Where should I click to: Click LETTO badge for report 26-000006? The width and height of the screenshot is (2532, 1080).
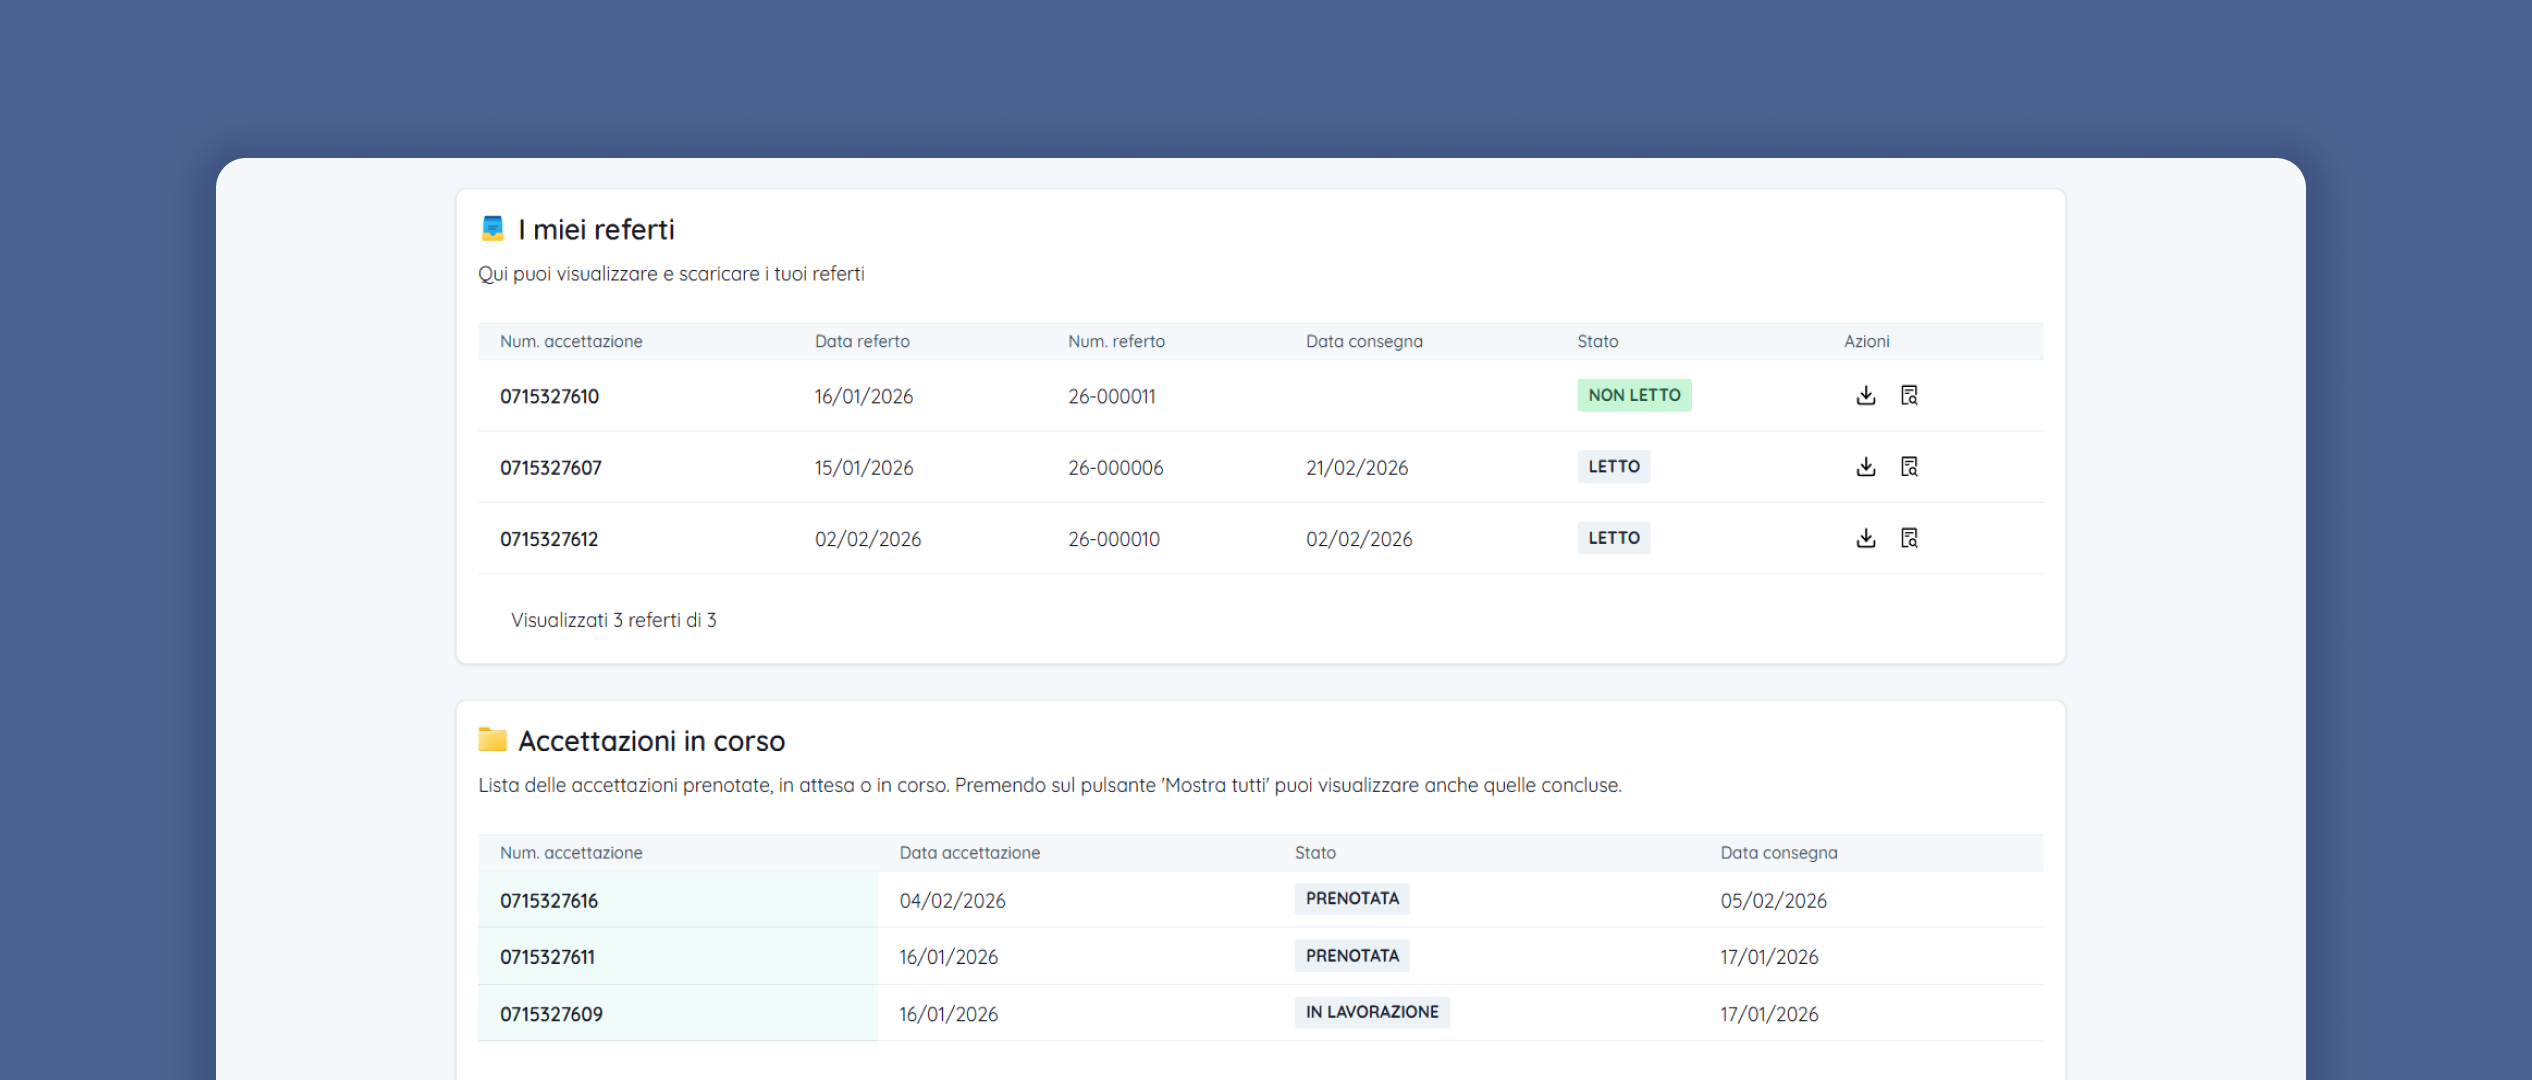(x=1614, y=467)
